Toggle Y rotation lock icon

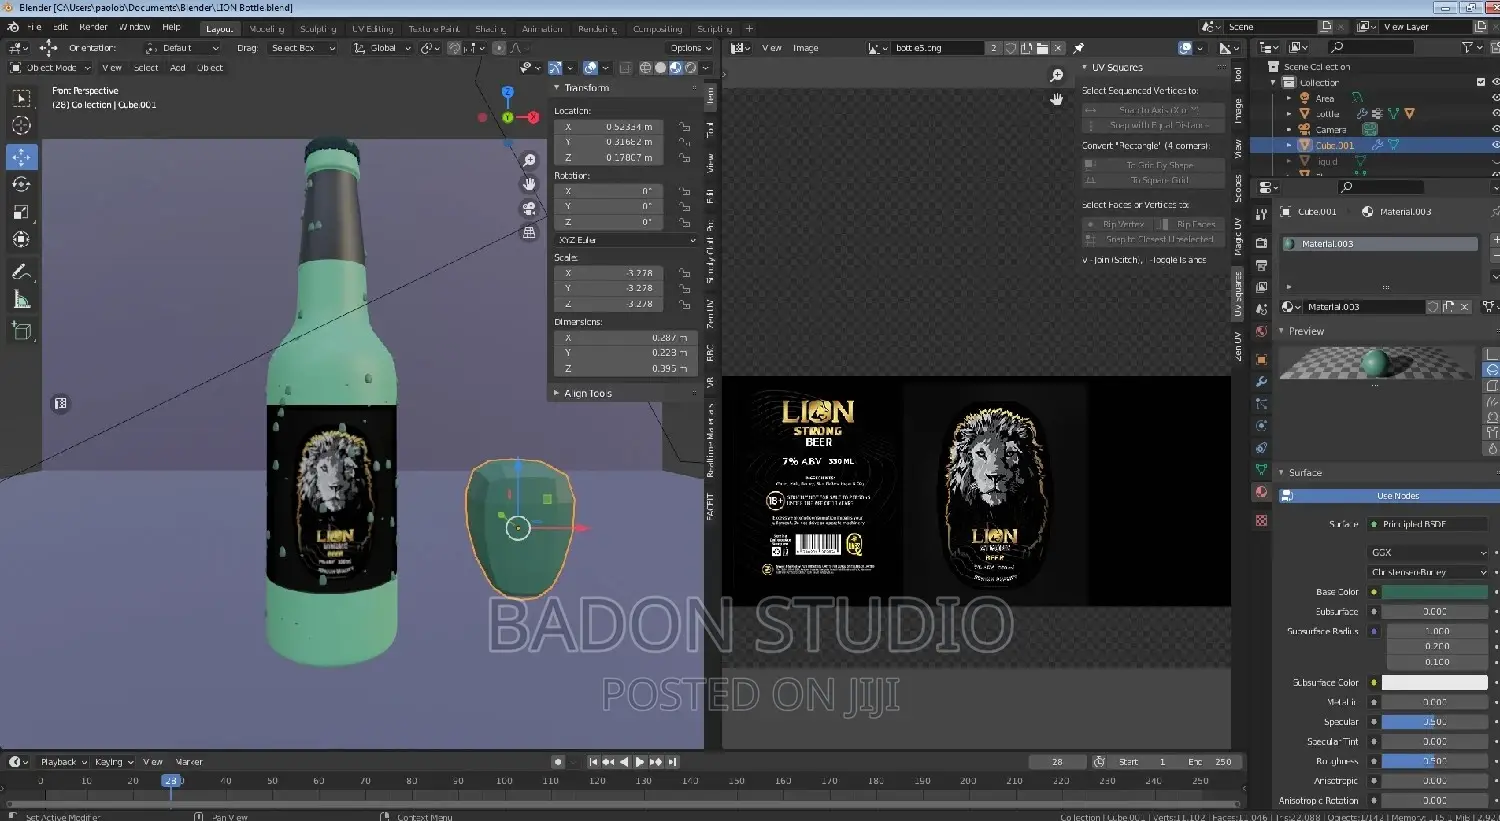[x=684, y=206]
